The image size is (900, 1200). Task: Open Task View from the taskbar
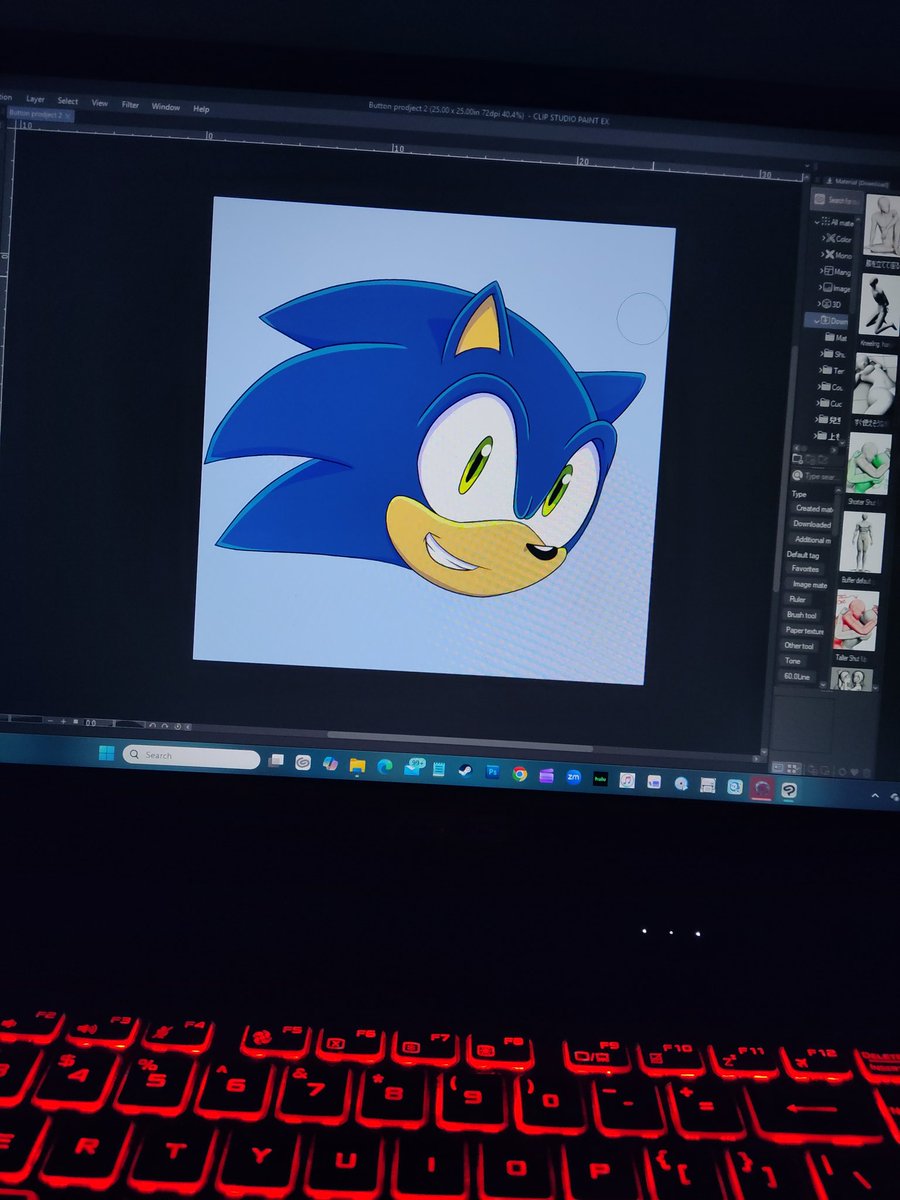pos(276,761)
